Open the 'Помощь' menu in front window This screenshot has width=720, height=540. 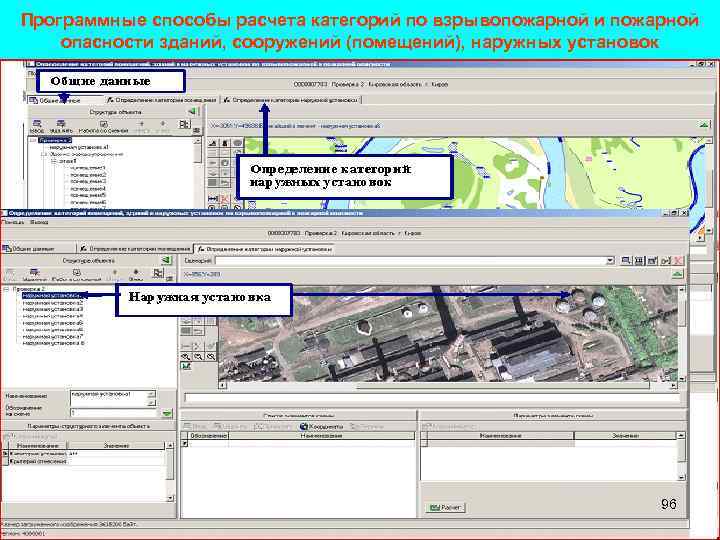(12, 222)
